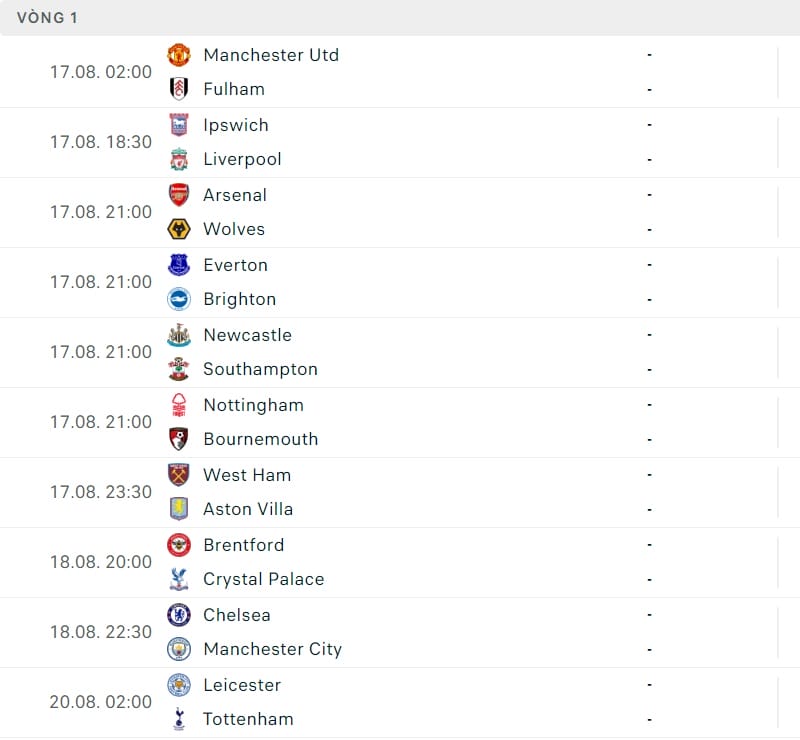The image size is (800, 740).
Task: Select the Vòng 1 round header
Action: tap(47, 18)
